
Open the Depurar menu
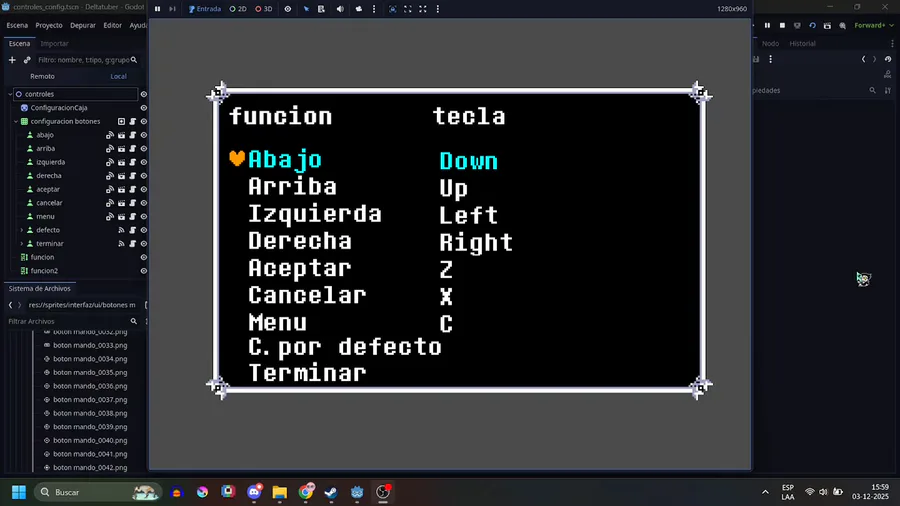pyautogui.click(x=83, y=25)
